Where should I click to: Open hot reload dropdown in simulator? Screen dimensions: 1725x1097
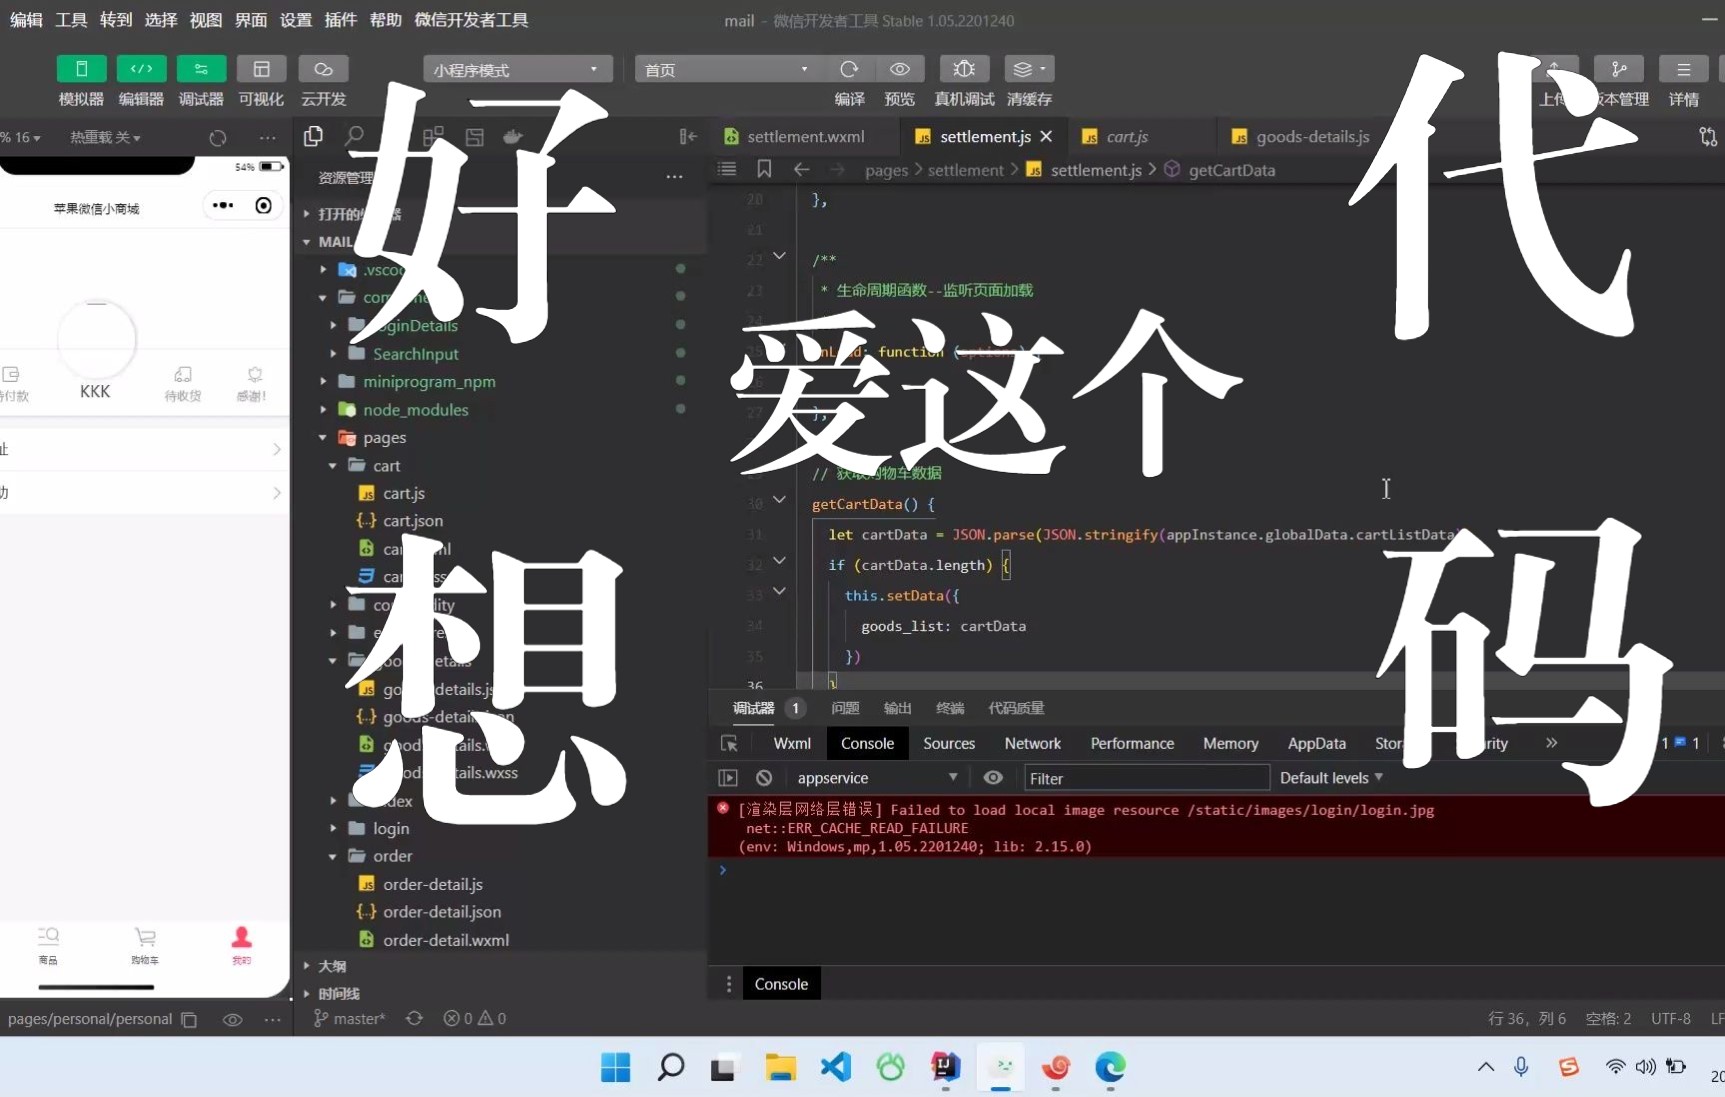(x=105, y=137)
